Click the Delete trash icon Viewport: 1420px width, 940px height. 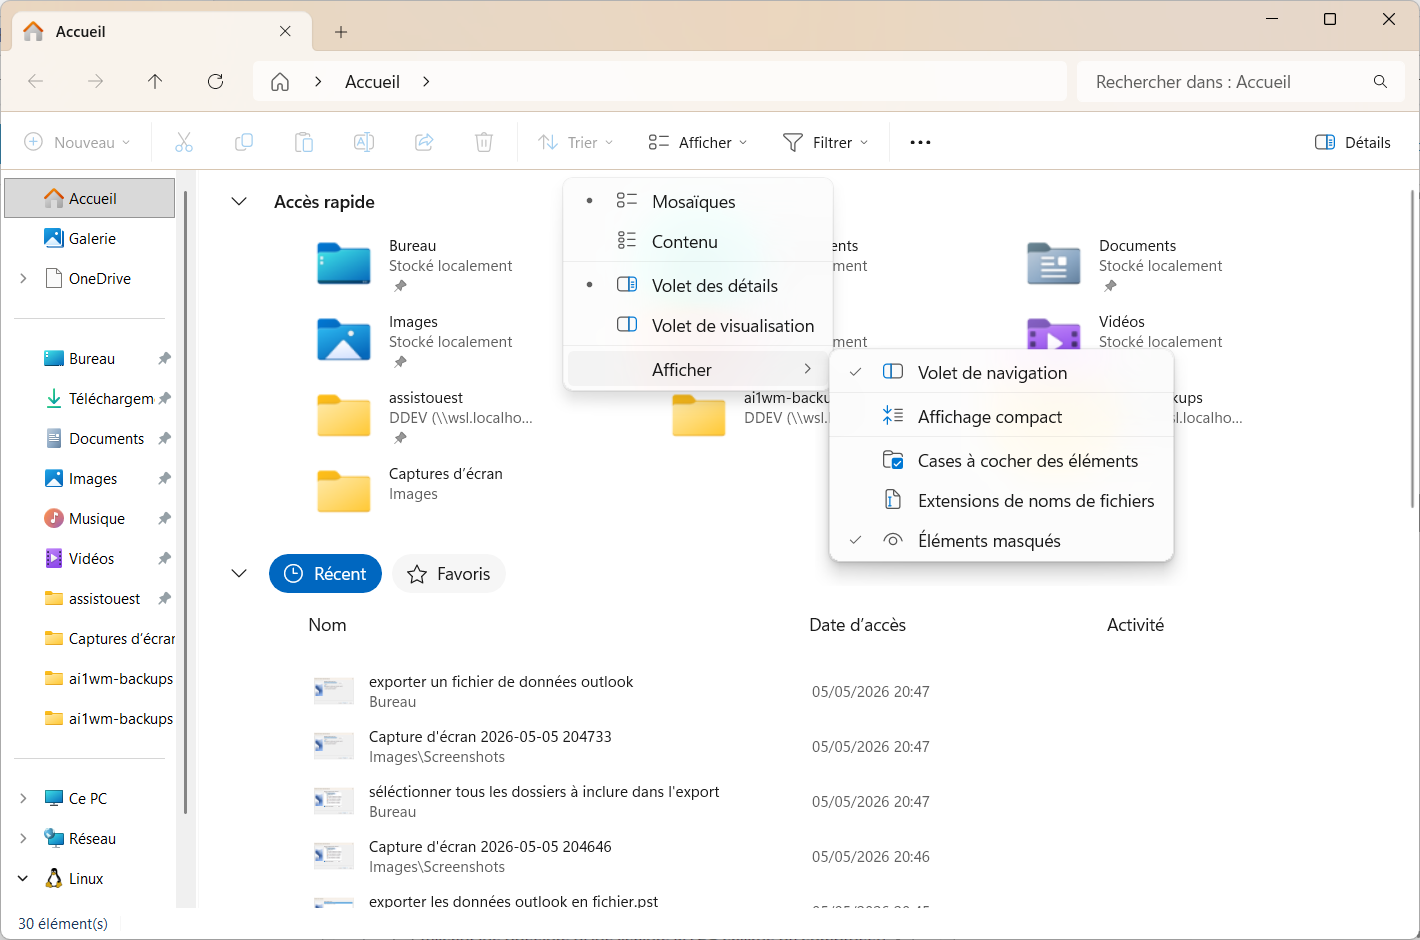click(484, 142)
